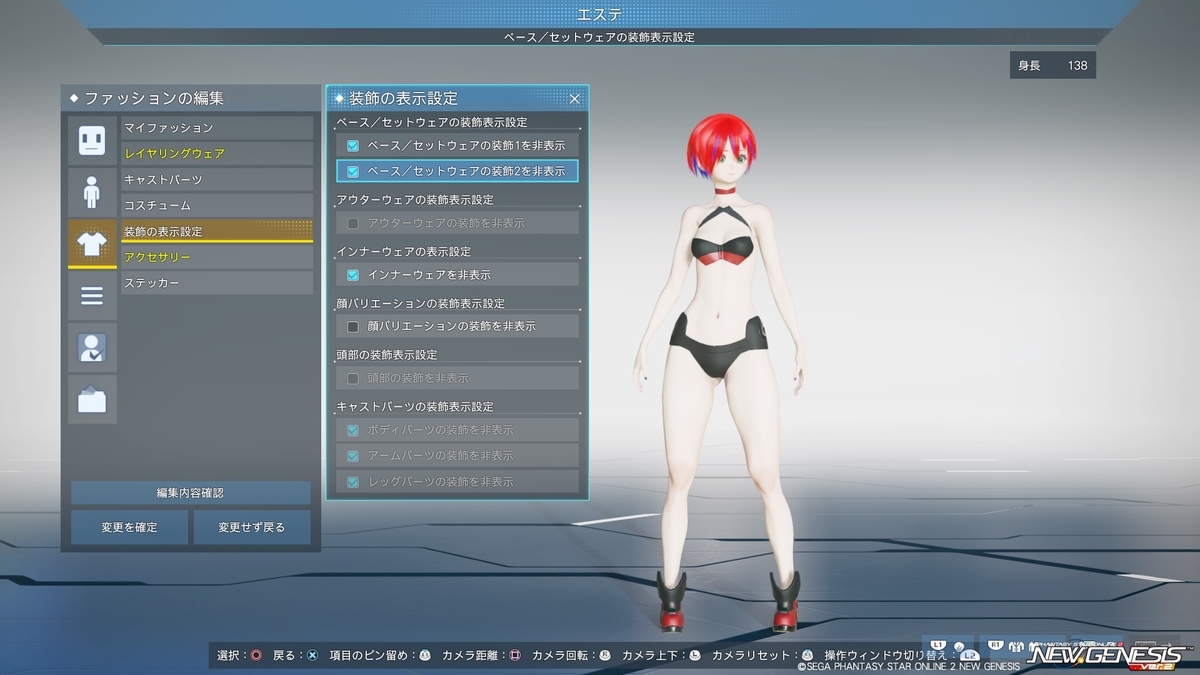The width and height of the screenshot is (1200, 675).
Task: Click the キャストパーツの装飾表示設定 section label
Action: pos(415,408)
